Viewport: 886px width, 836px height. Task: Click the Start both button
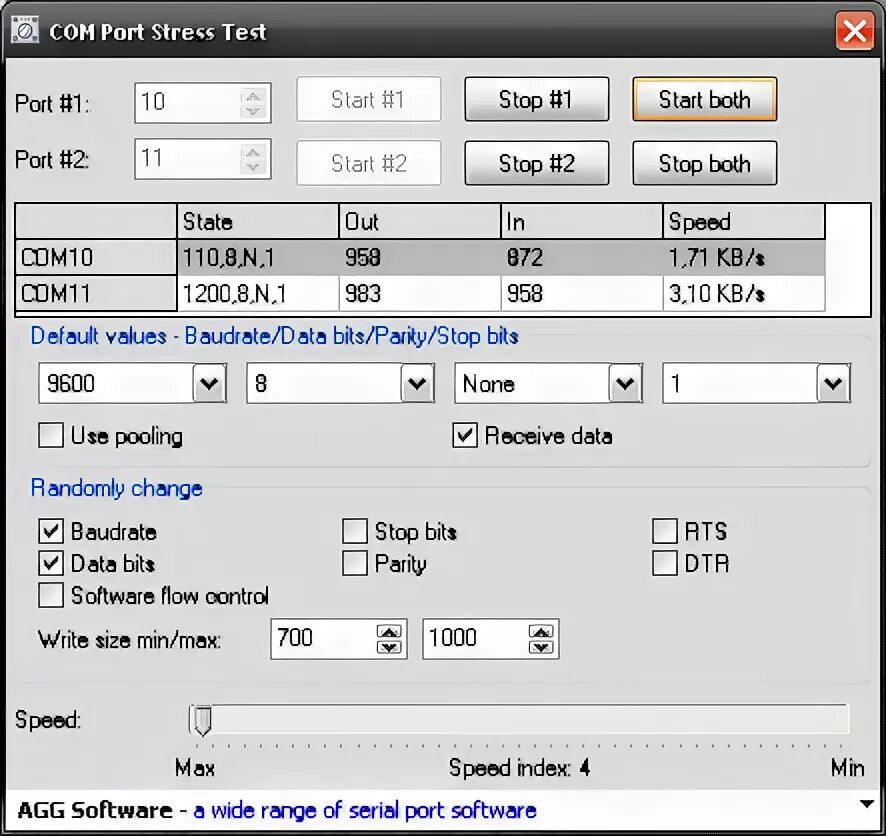(x=705, y=99)
